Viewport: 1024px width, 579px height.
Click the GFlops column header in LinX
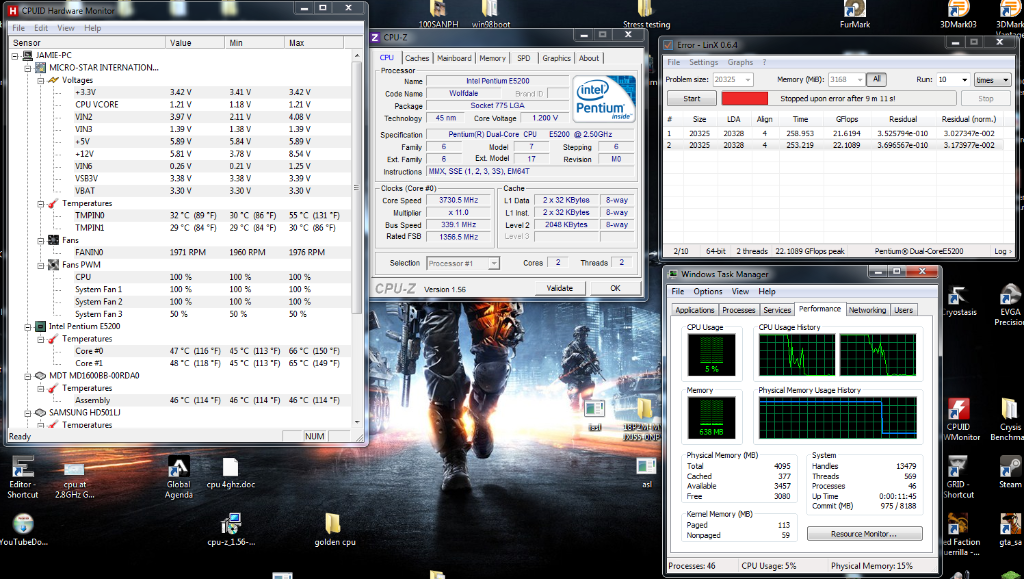coord(846,119)
